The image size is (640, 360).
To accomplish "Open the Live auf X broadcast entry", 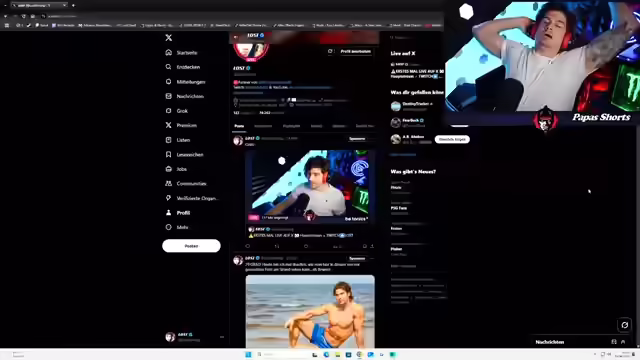I will tap(417, 70).
